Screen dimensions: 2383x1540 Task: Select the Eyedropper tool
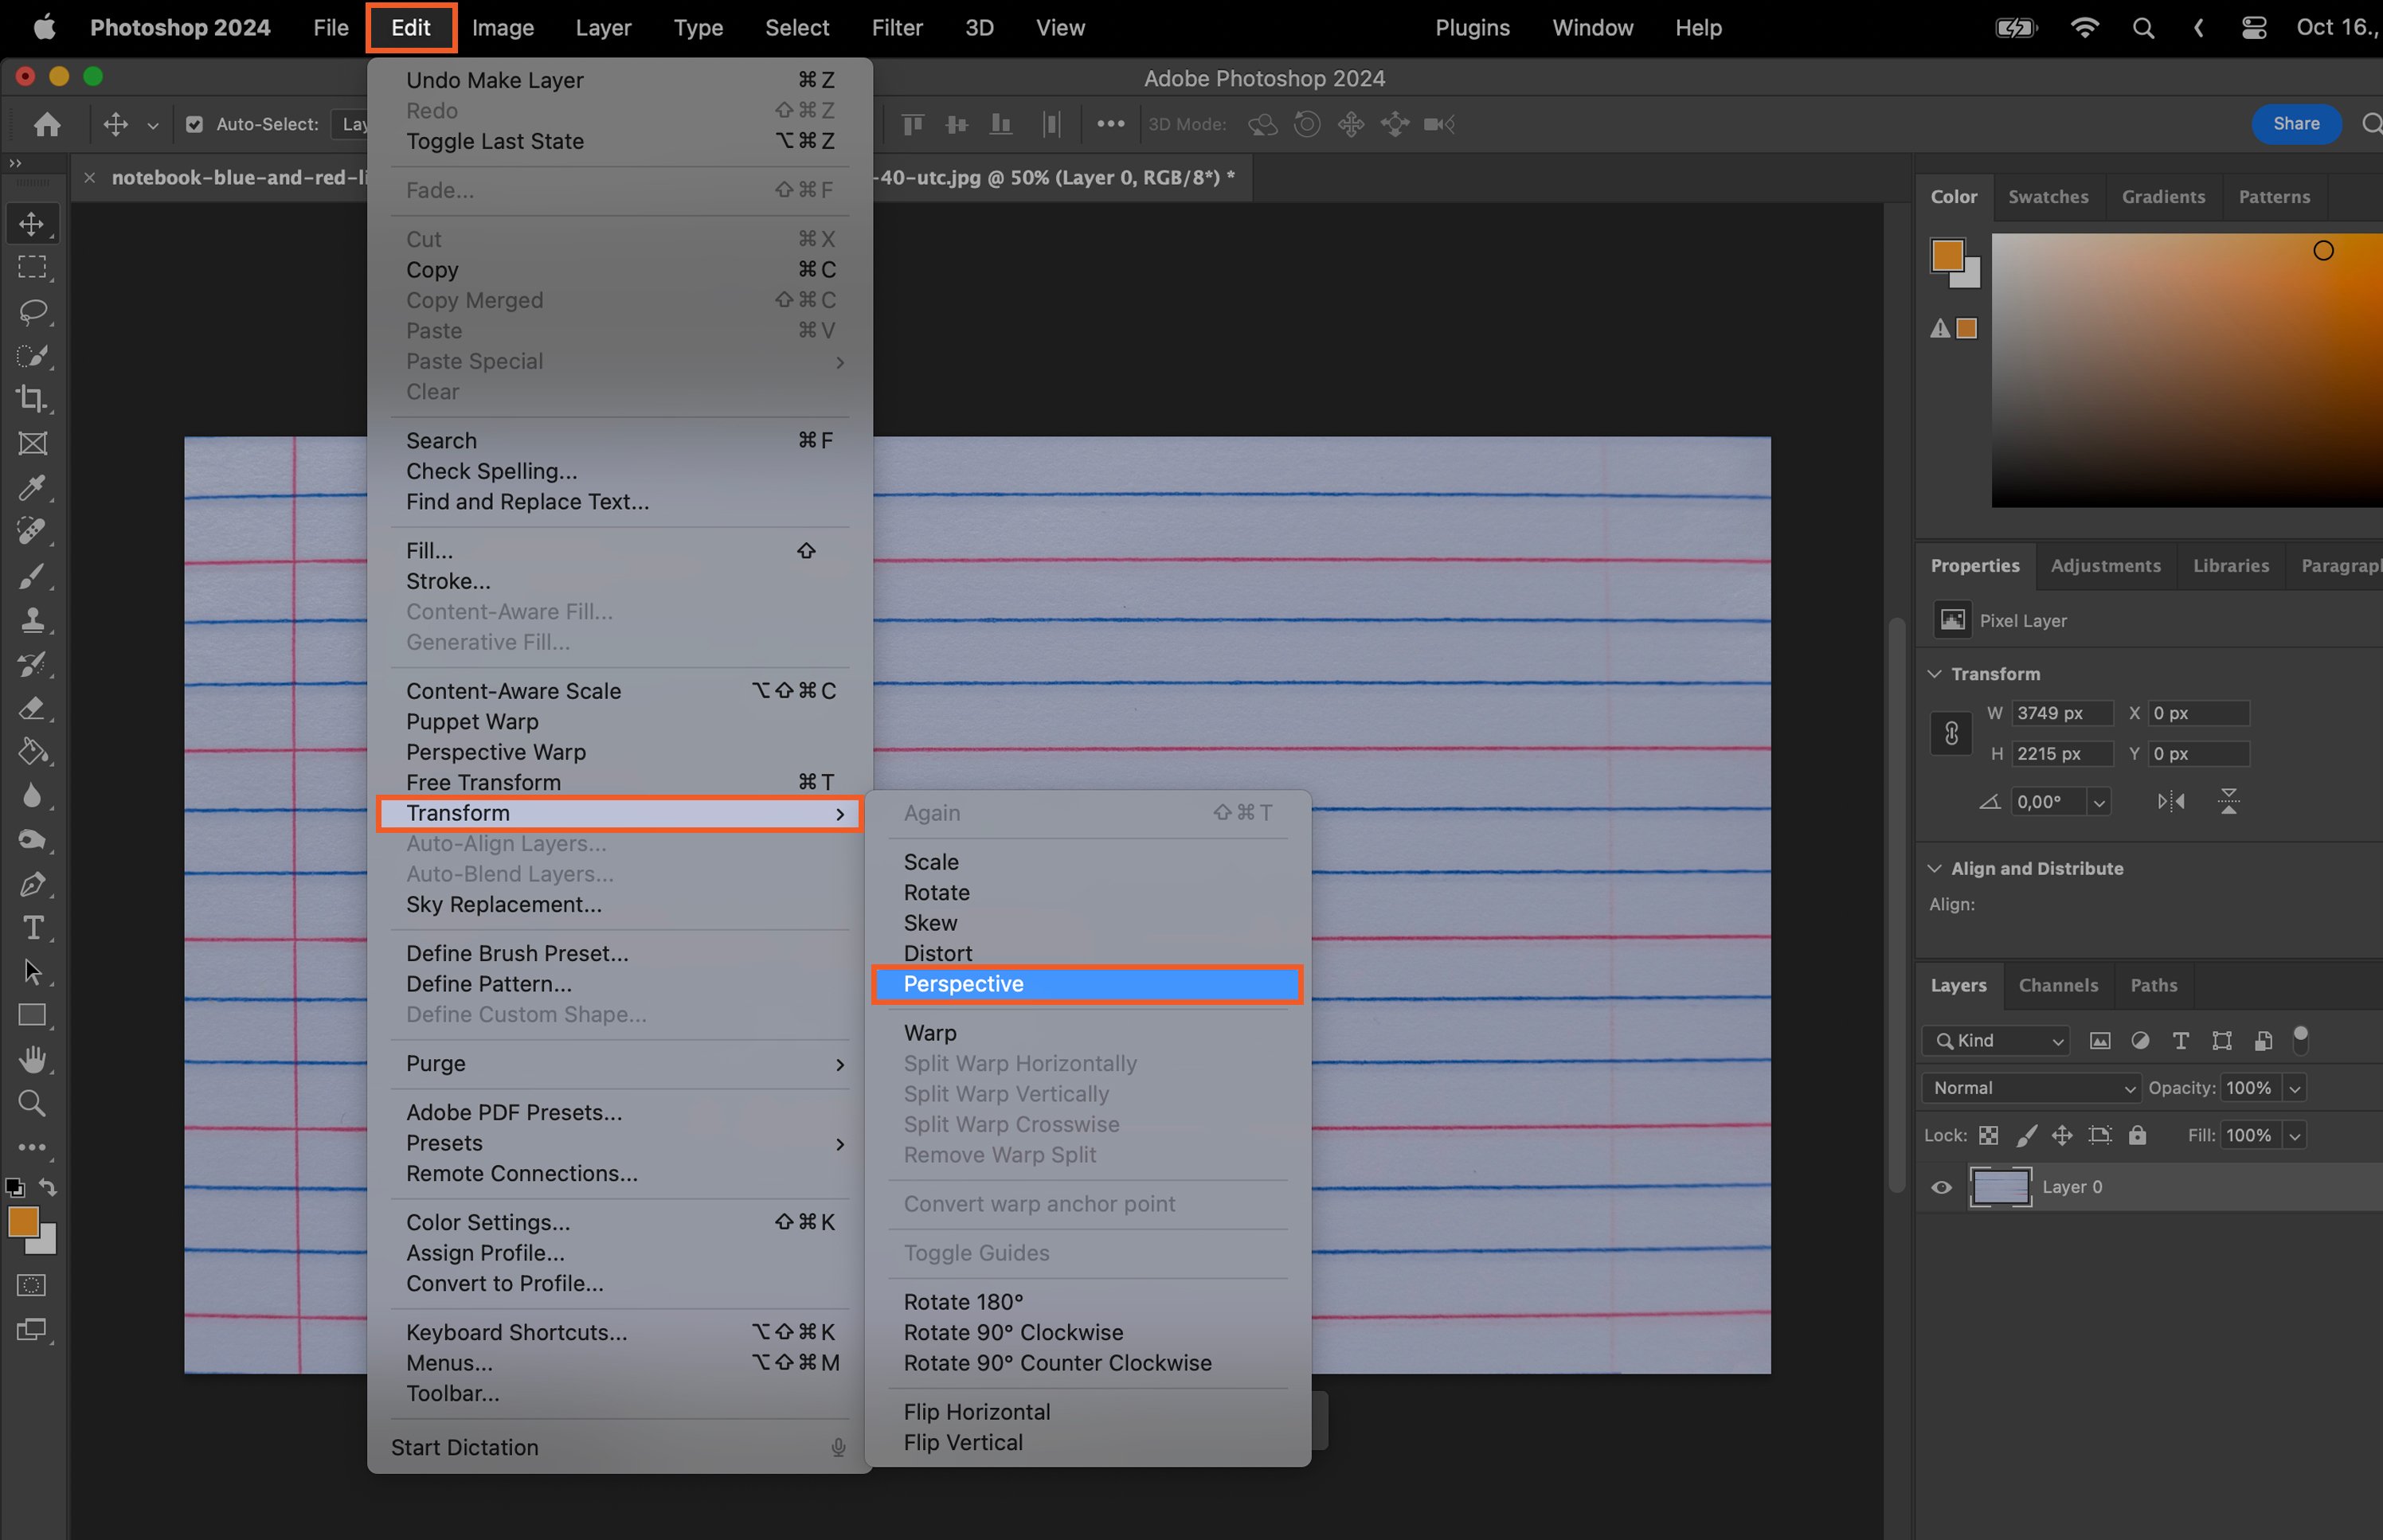click(32, 488)
